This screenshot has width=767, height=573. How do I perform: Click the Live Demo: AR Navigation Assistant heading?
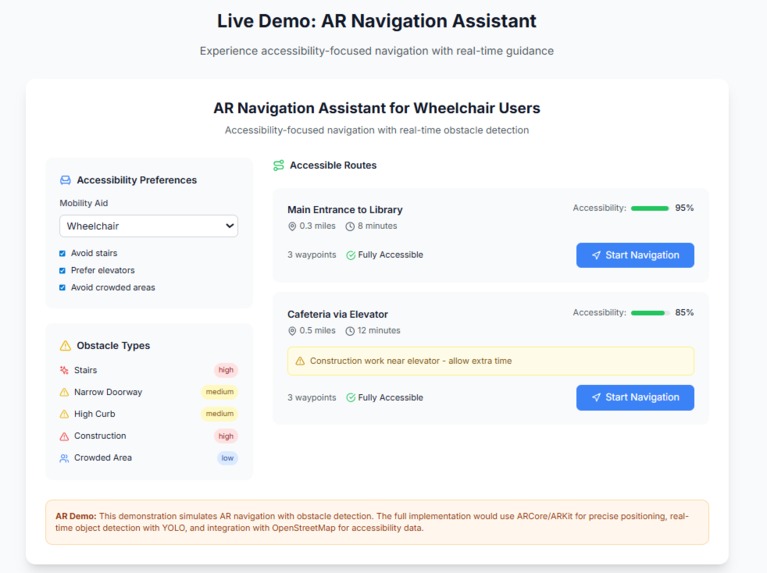coord(377,21)
